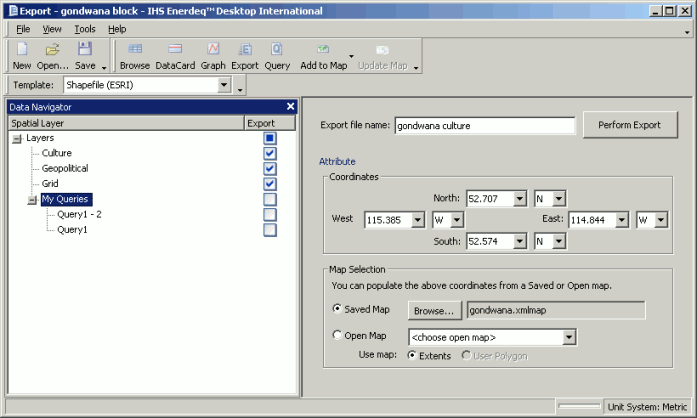
Task: Select the Open Map radio button
Action: (x=337, y=336)
